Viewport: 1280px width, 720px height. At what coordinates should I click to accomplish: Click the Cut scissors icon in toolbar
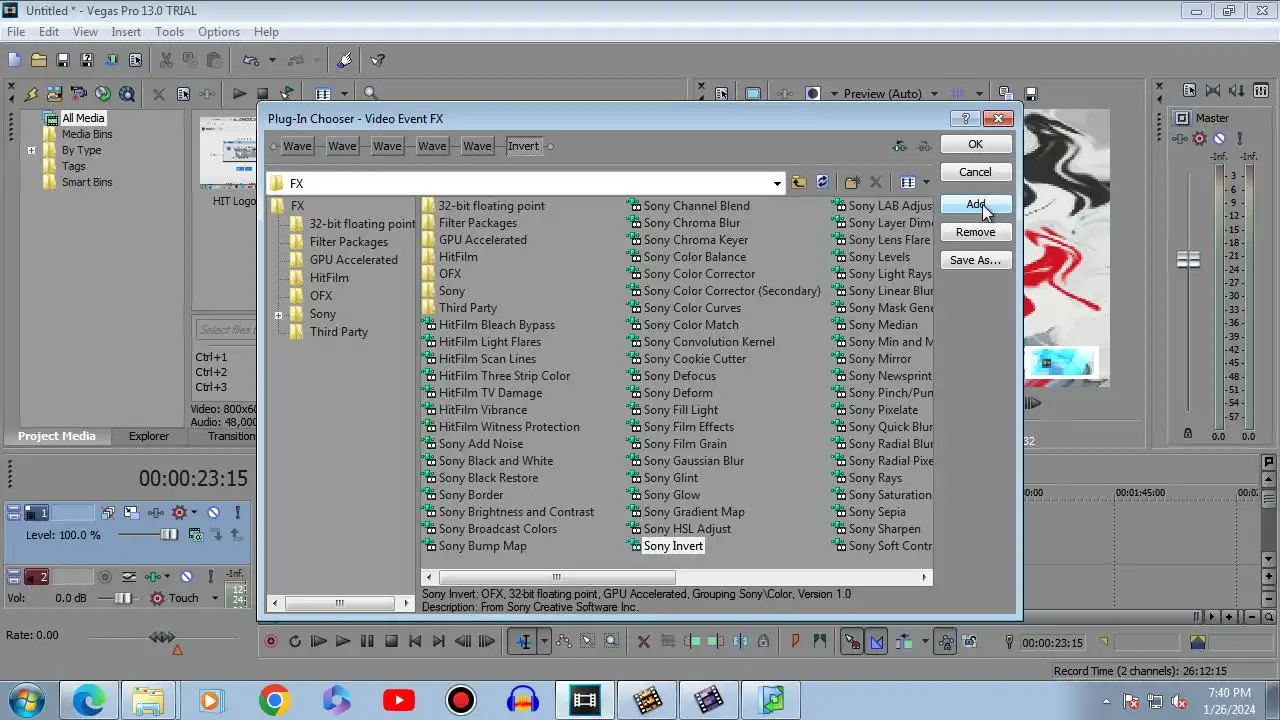click(166, 60)
